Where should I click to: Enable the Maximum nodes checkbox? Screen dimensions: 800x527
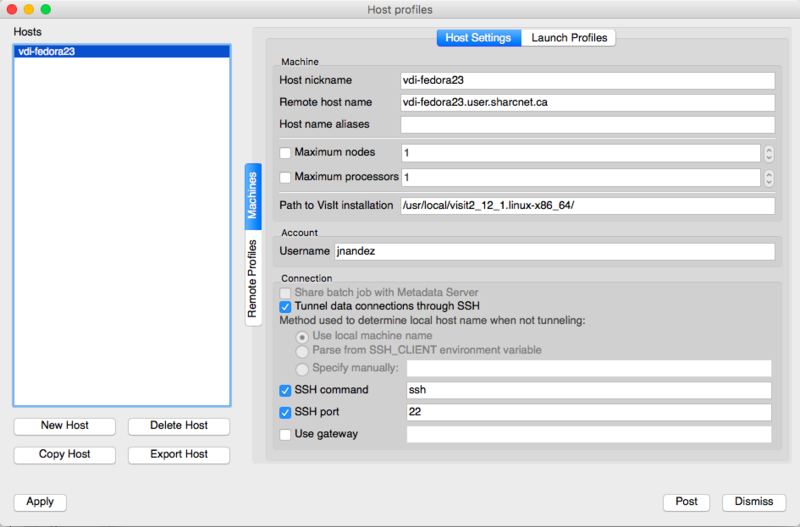pyautogui.click(x=286, y=153)
